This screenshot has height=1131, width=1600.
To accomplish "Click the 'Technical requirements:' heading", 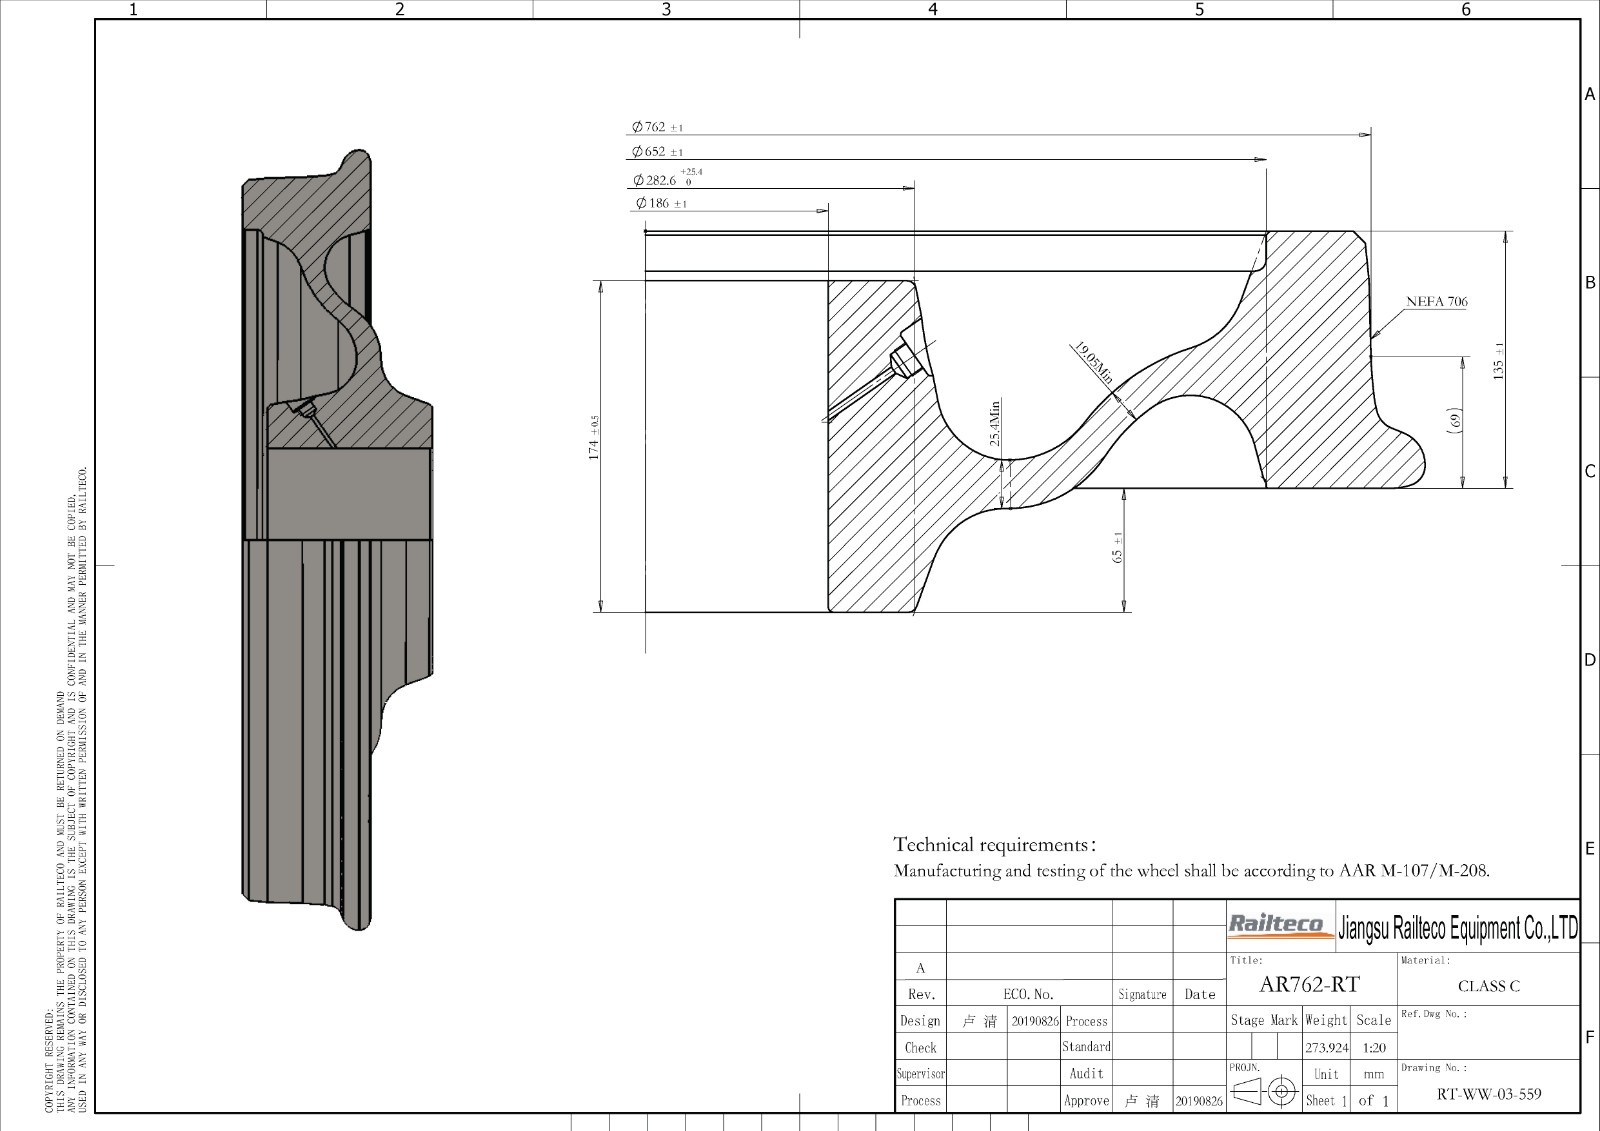I will [x=995, y=845].
